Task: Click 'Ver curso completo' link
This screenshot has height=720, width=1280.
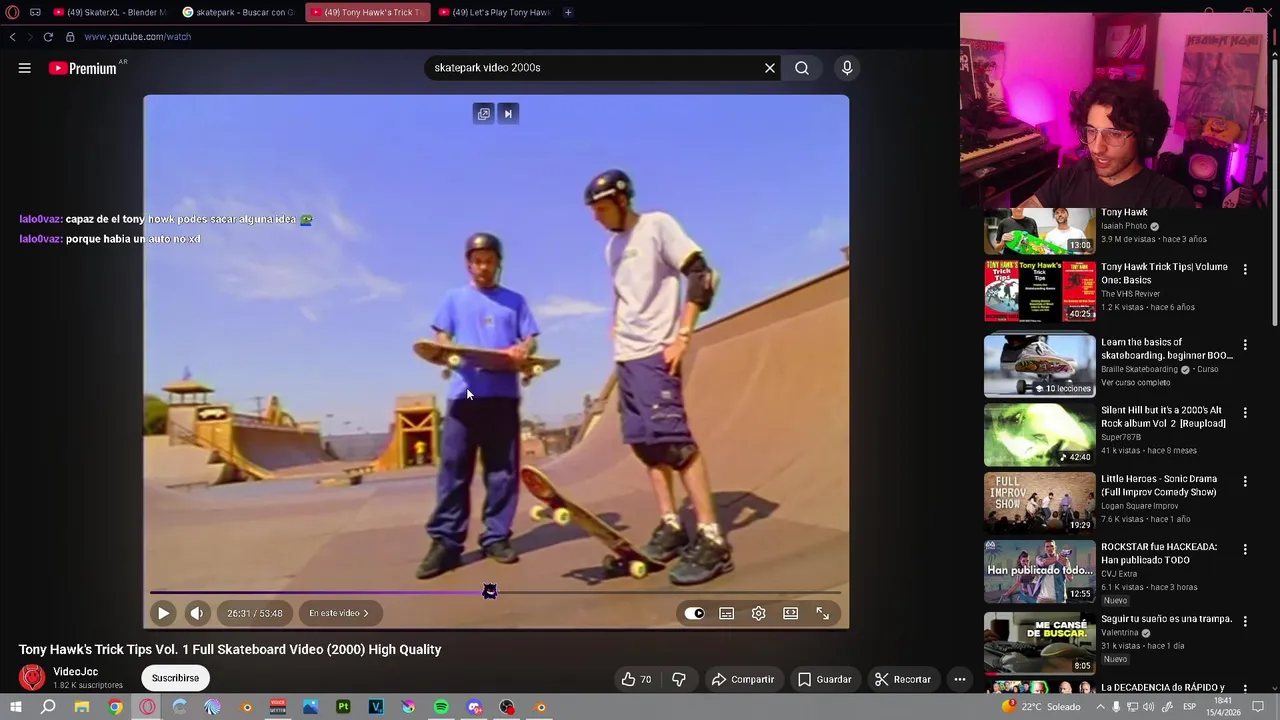Action: [1135, 382]
